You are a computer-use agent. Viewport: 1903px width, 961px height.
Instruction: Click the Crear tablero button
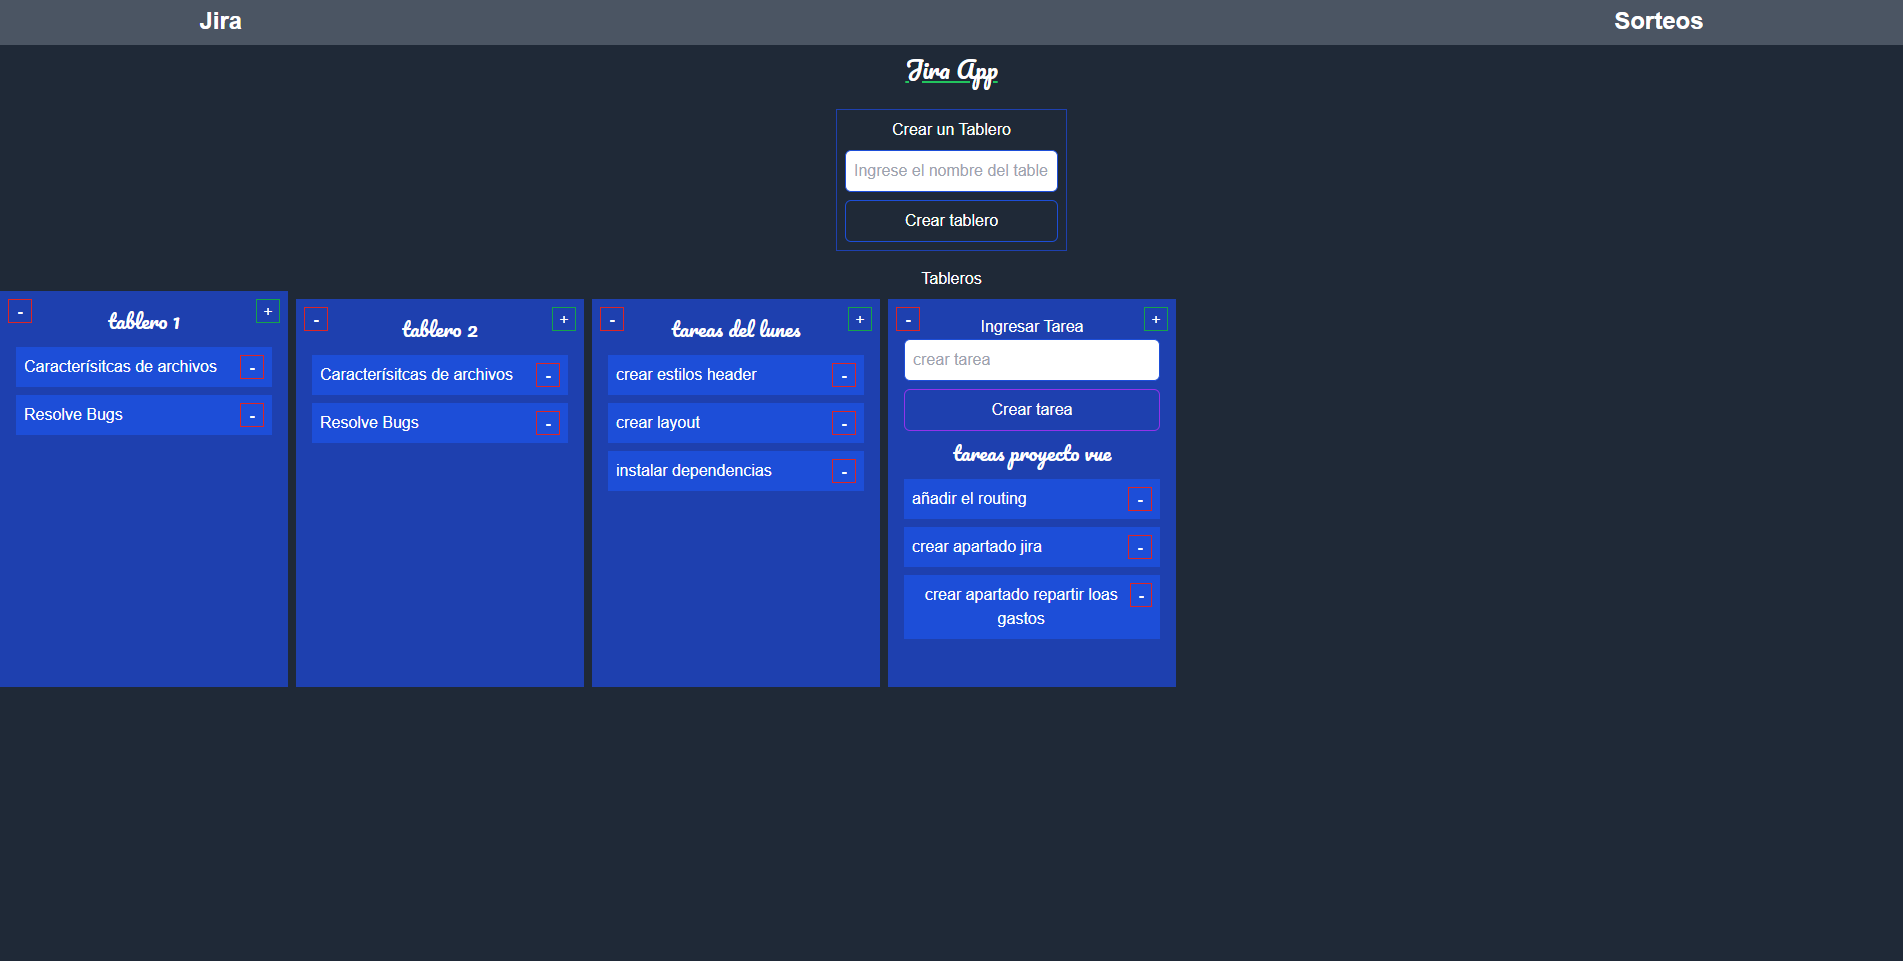click(x=951, y=221)
